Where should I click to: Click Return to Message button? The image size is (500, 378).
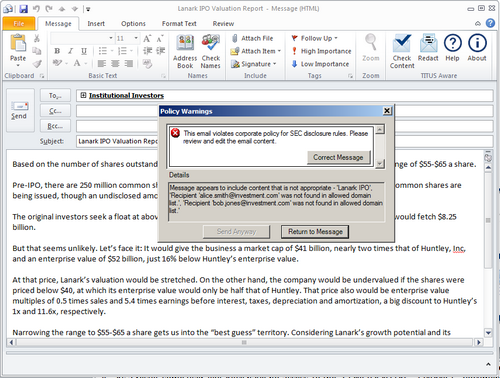(315, 232)
